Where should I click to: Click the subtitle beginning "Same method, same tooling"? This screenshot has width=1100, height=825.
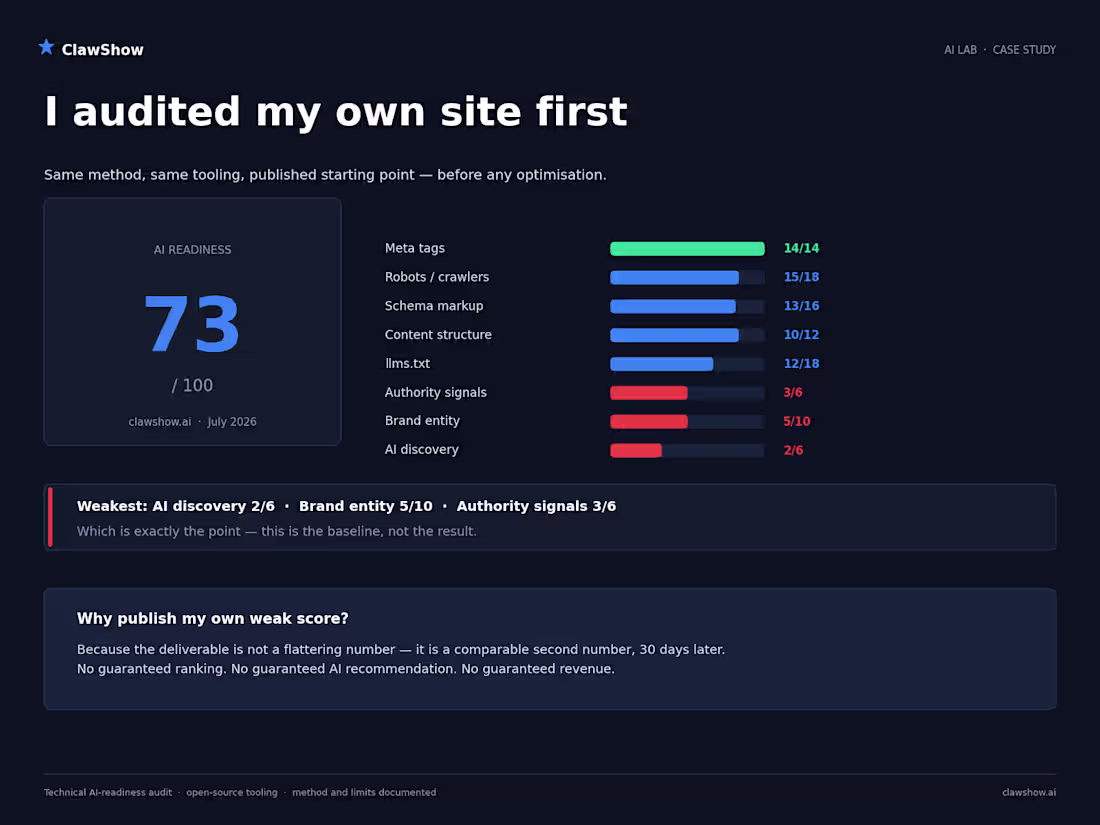(x=325, y=175)
